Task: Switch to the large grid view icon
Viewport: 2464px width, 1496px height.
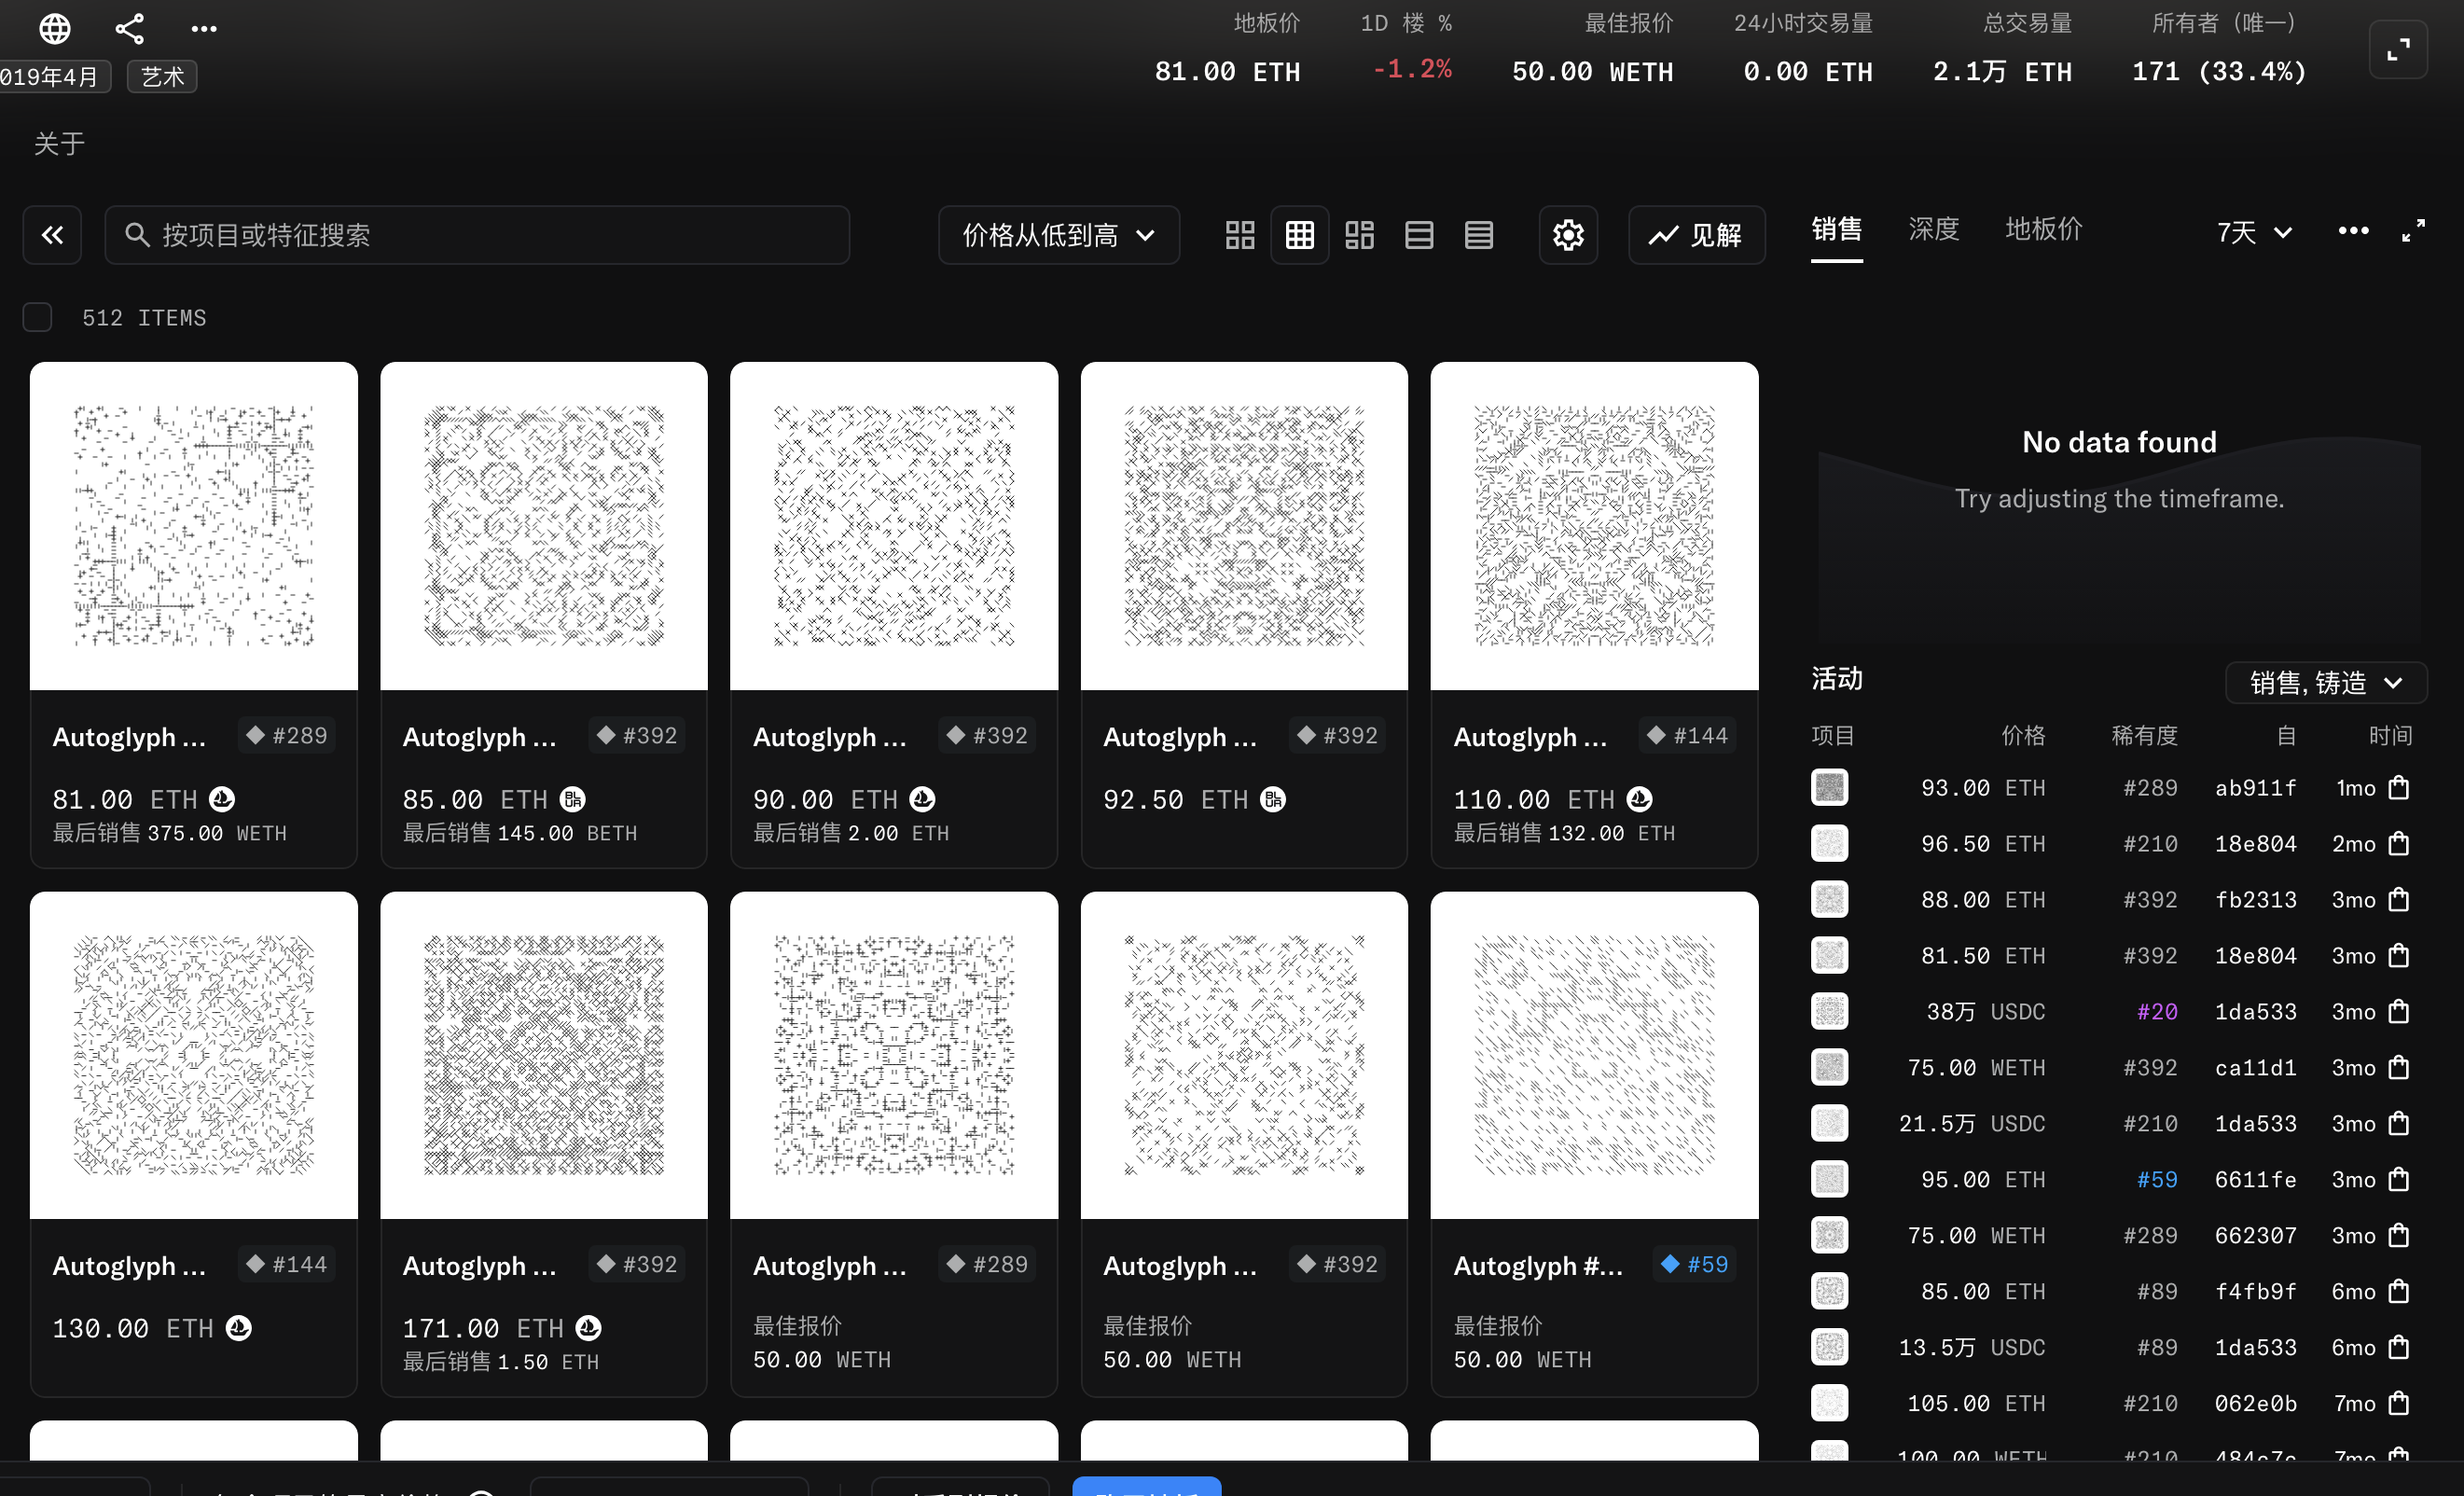Action: 1240,235
